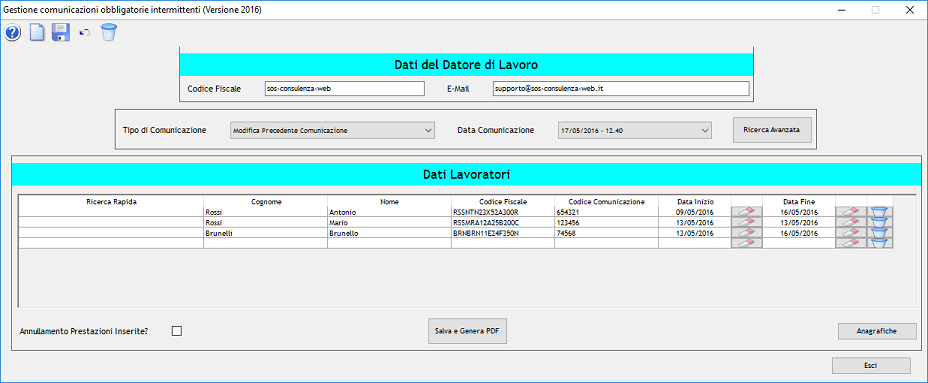Delete the Rossi Antonio row
This screenshot has width=928, height=383.
pyautogui.click(x=880, y=212)
